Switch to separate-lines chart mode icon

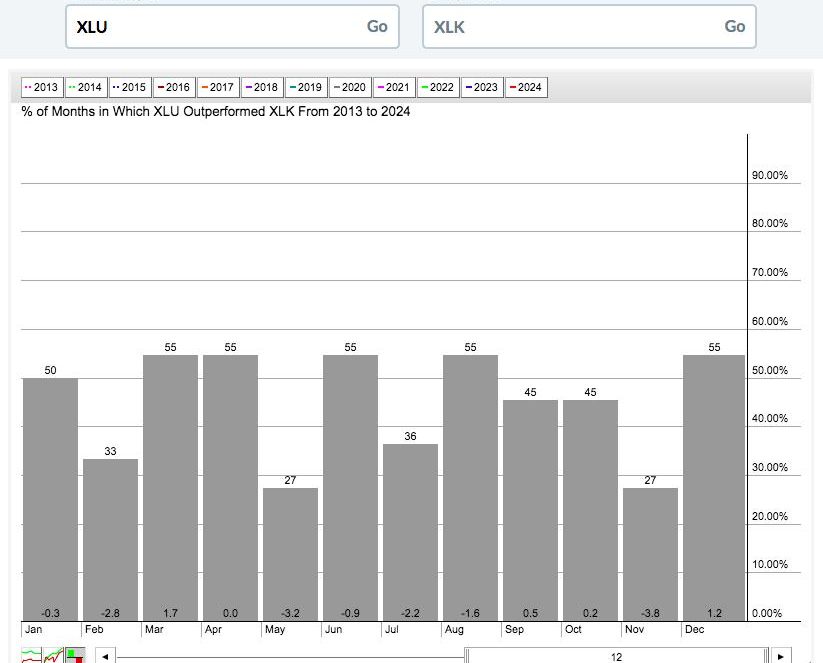(x=31, y=656)
